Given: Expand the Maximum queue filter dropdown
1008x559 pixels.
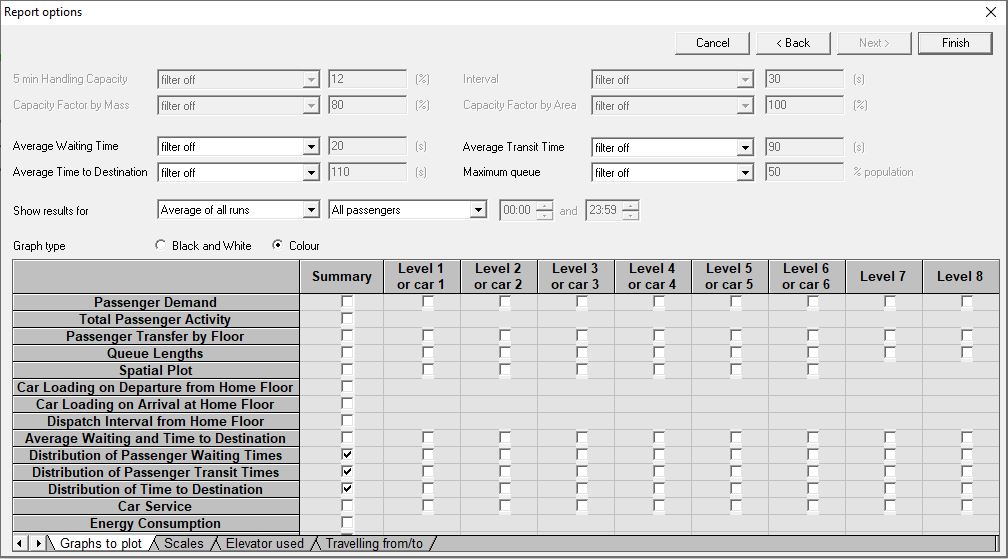Looking at the screenshot, I should [x=745, y=173].
